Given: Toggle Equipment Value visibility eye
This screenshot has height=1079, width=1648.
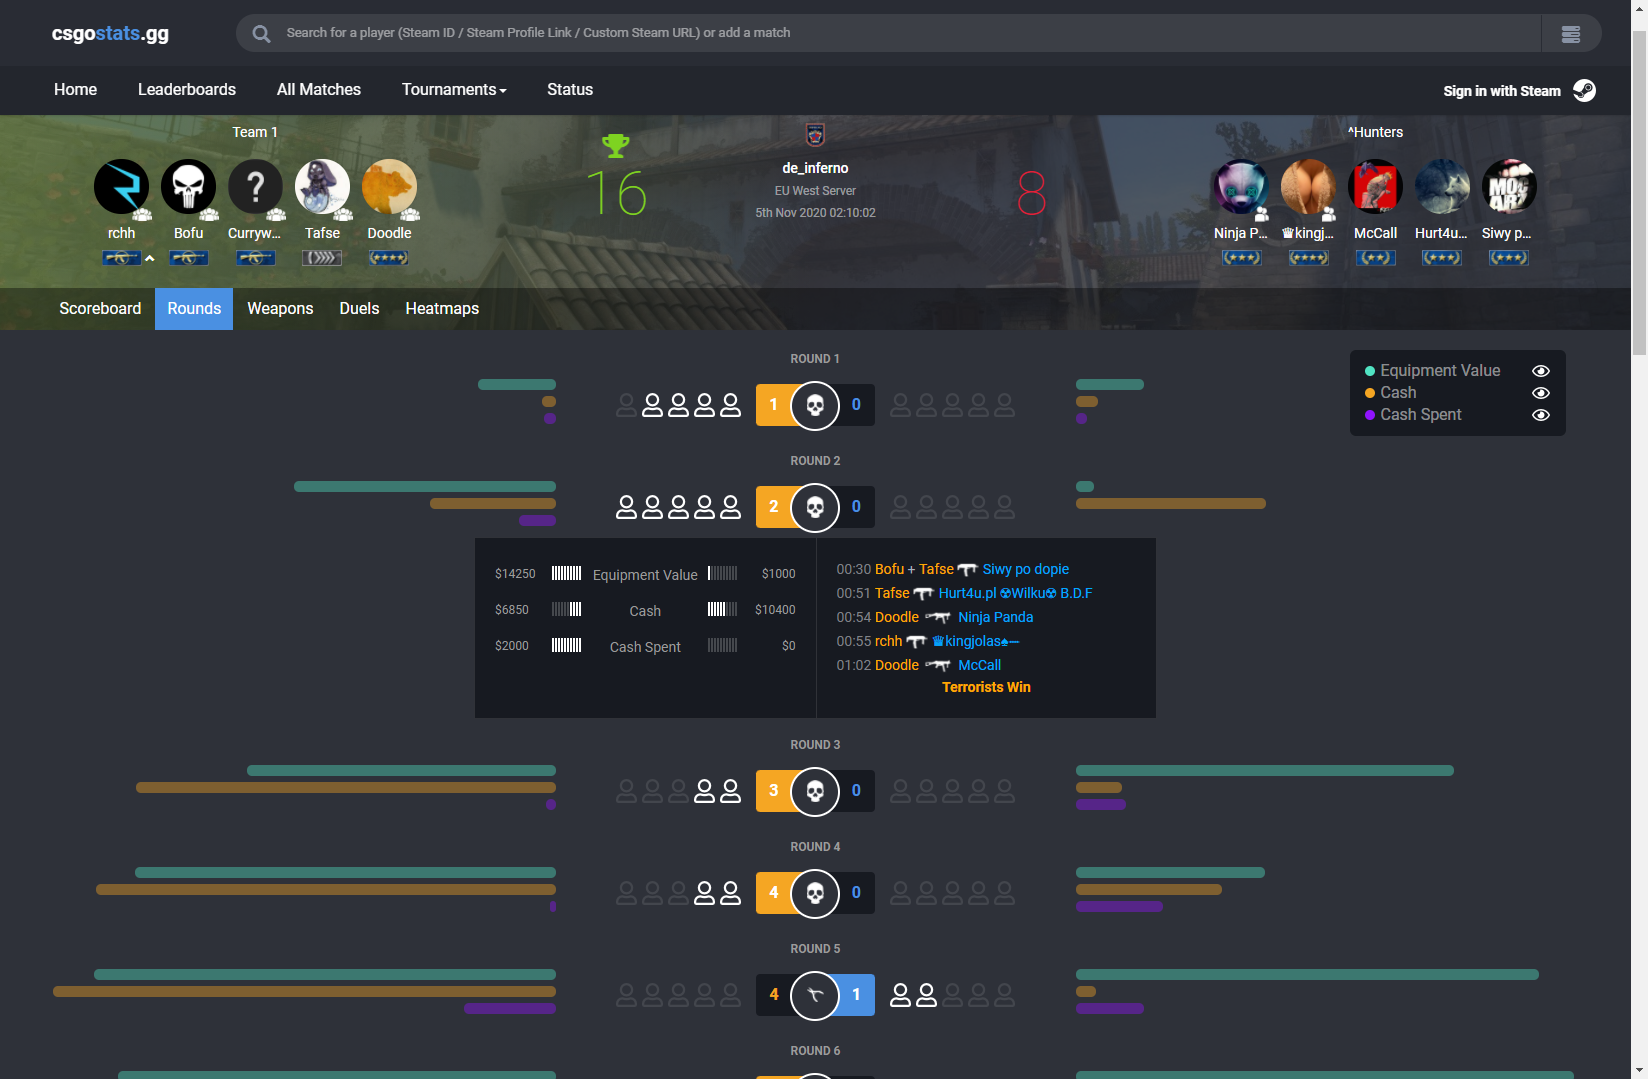Looking at the screenshot, I should tap(1541, 371).
